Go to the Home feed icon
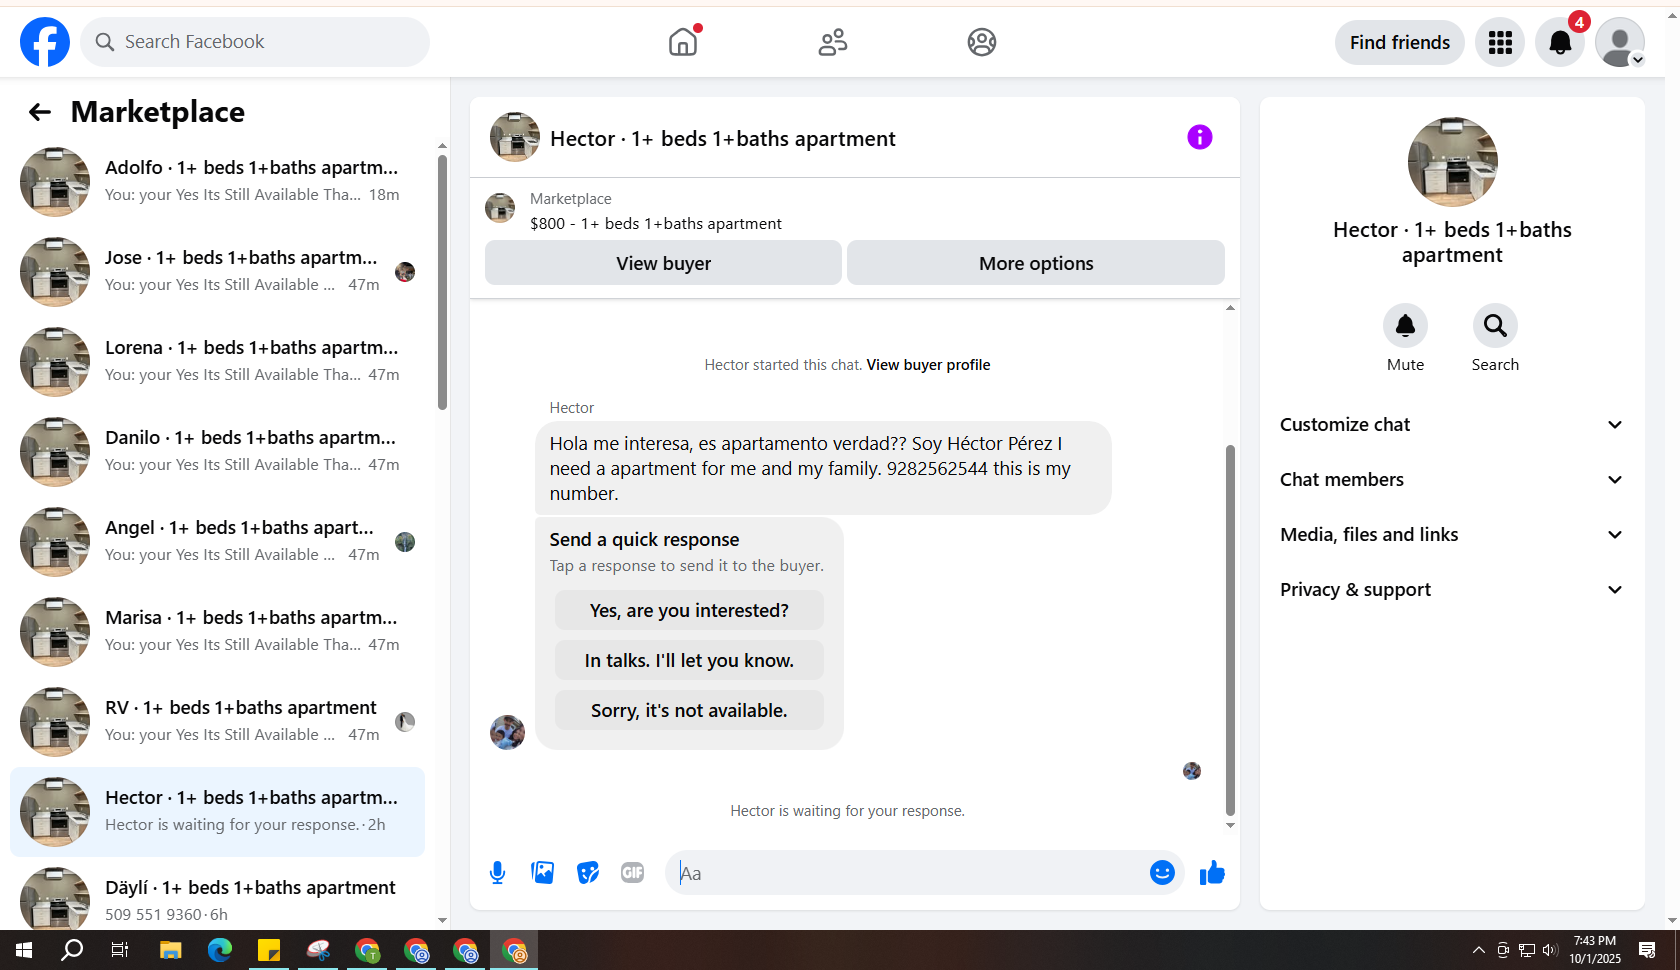This screenshot has width=1680, height=970. [683, 42]
